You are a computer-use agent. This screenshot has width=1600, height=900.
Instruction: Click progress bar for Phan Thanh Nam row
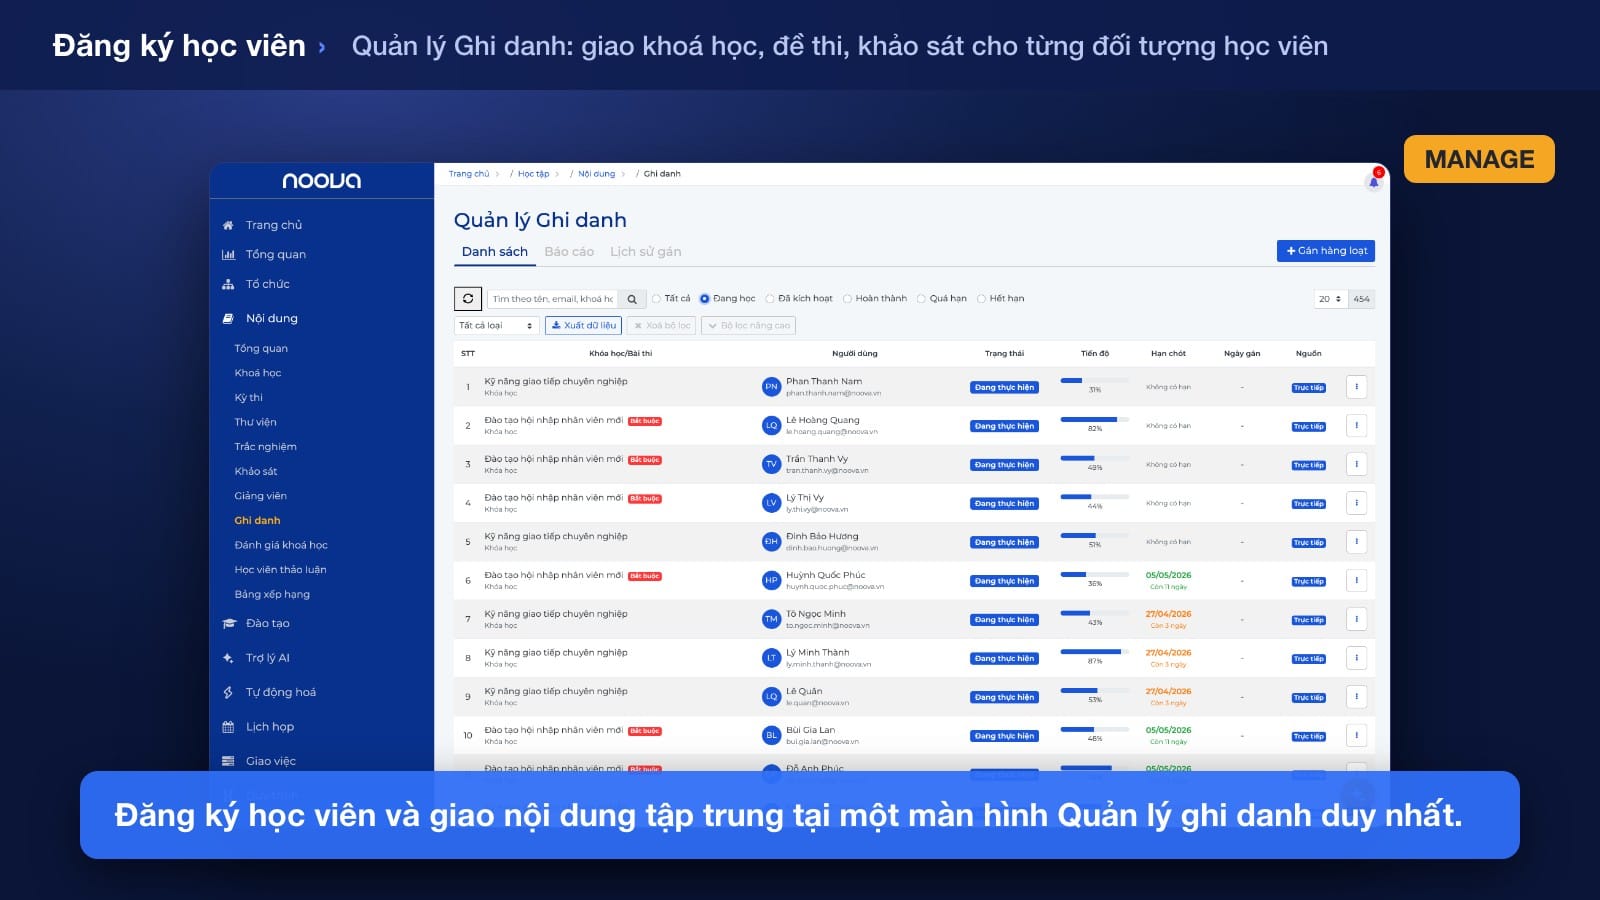1094,380
